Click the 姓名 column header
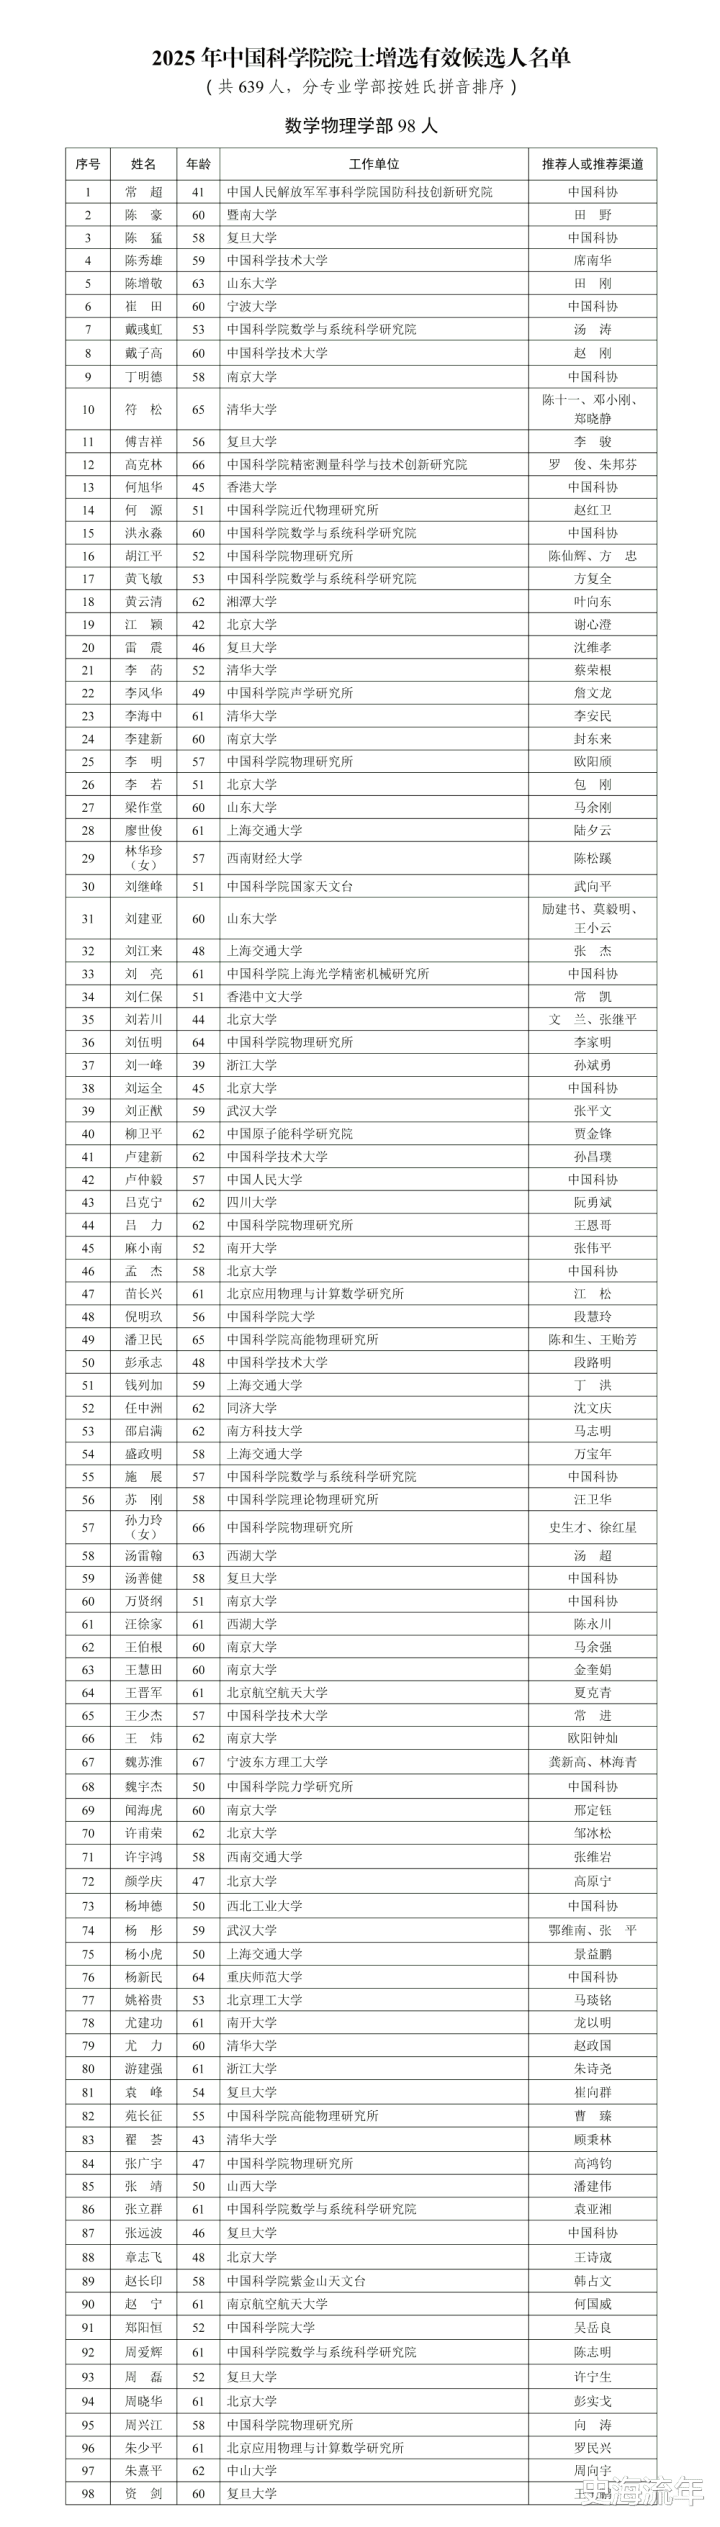This screenshot has width=720, height=2527. (x=143, y=164)
